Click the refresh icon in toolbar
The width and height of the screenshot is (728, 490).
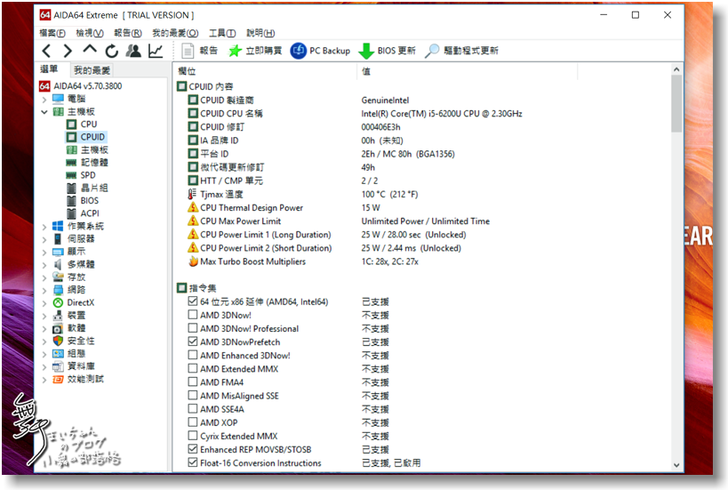[112, 51]
